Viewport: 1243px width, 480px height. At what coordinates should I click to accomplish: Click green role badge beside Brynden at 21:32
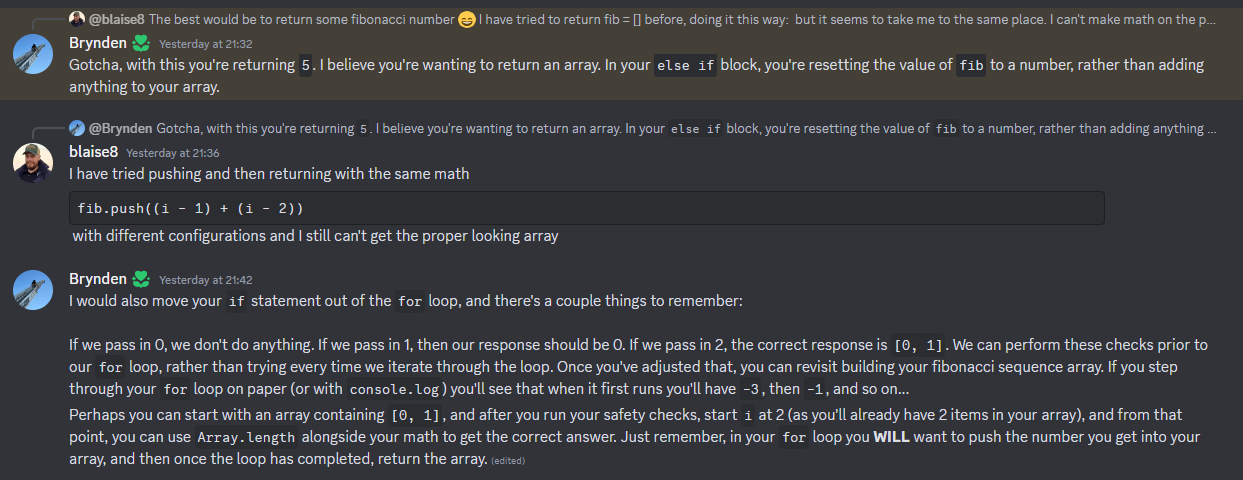tap(141, 43)
